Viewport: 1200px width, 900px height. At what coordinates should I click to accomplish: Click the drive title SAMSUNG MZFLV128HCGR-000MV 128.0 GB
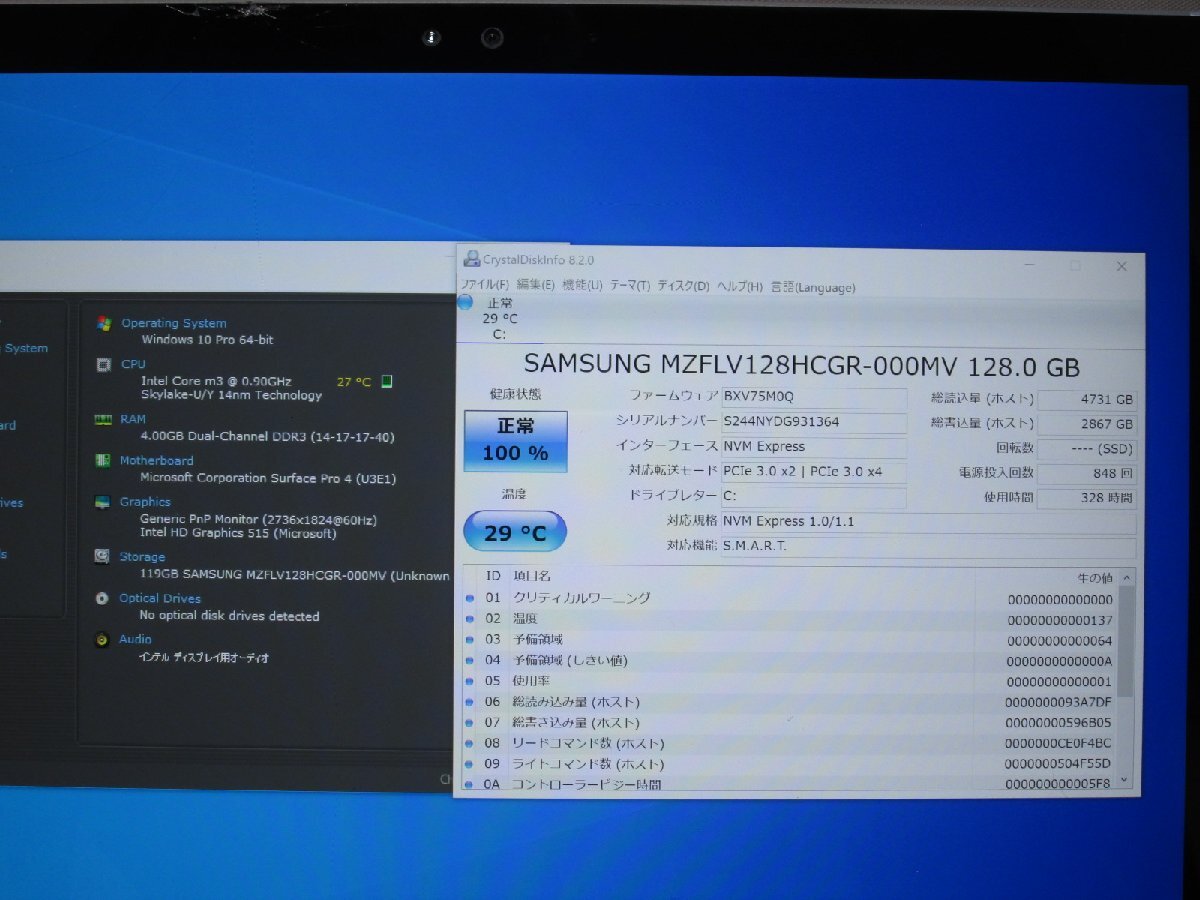coord(802,365)
